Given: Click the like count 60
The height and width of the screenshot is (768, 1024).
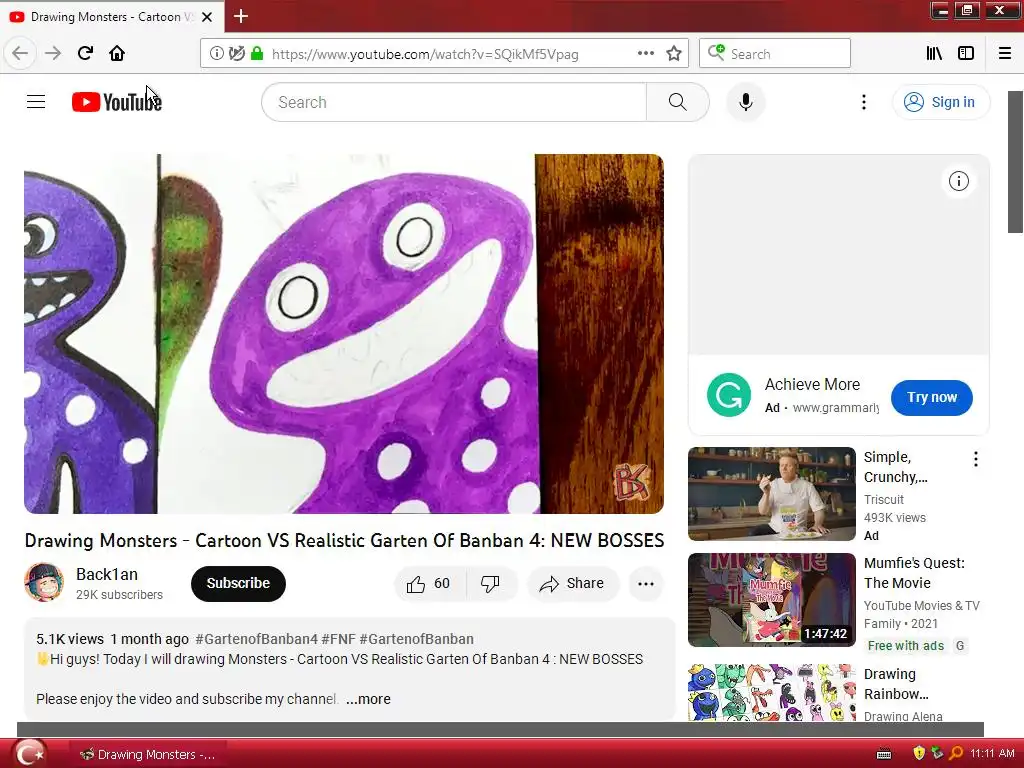Looking at the screenshot, I should [x=441, y=583].
